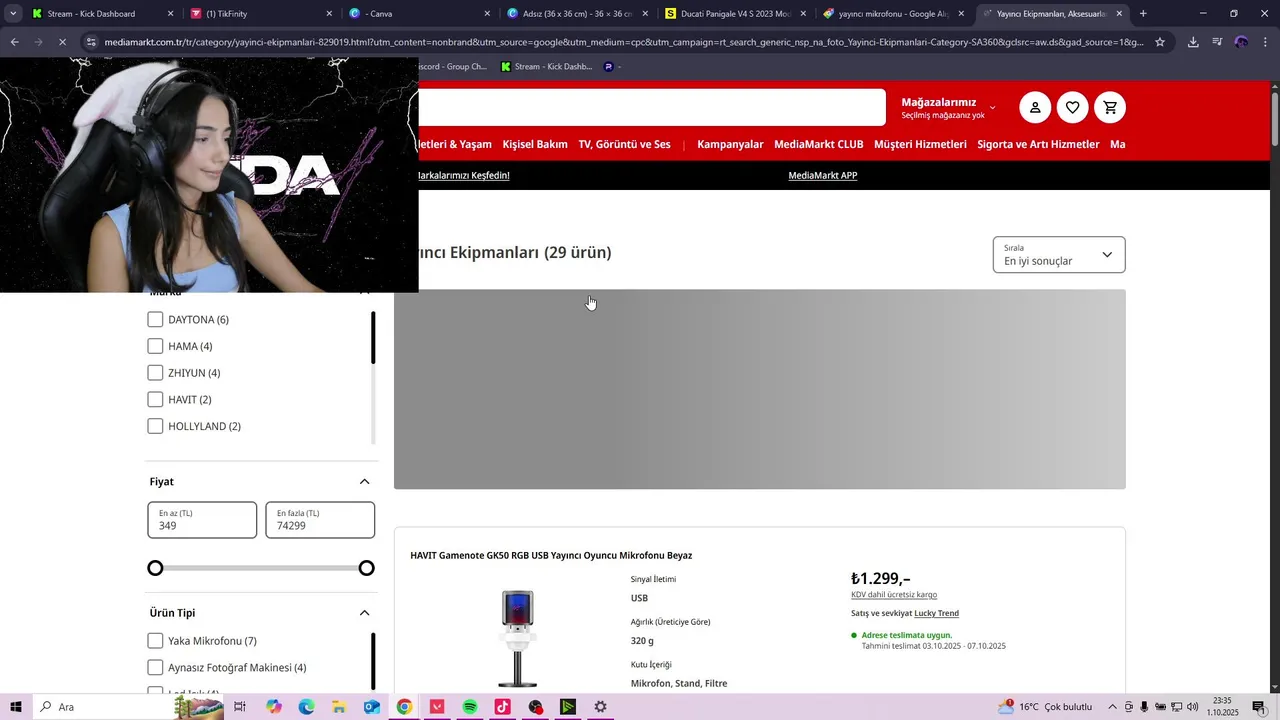Screen dimensions: 1280x720
Task: Click the En fazla (TL) price field
Action: (x=320, y=520)
